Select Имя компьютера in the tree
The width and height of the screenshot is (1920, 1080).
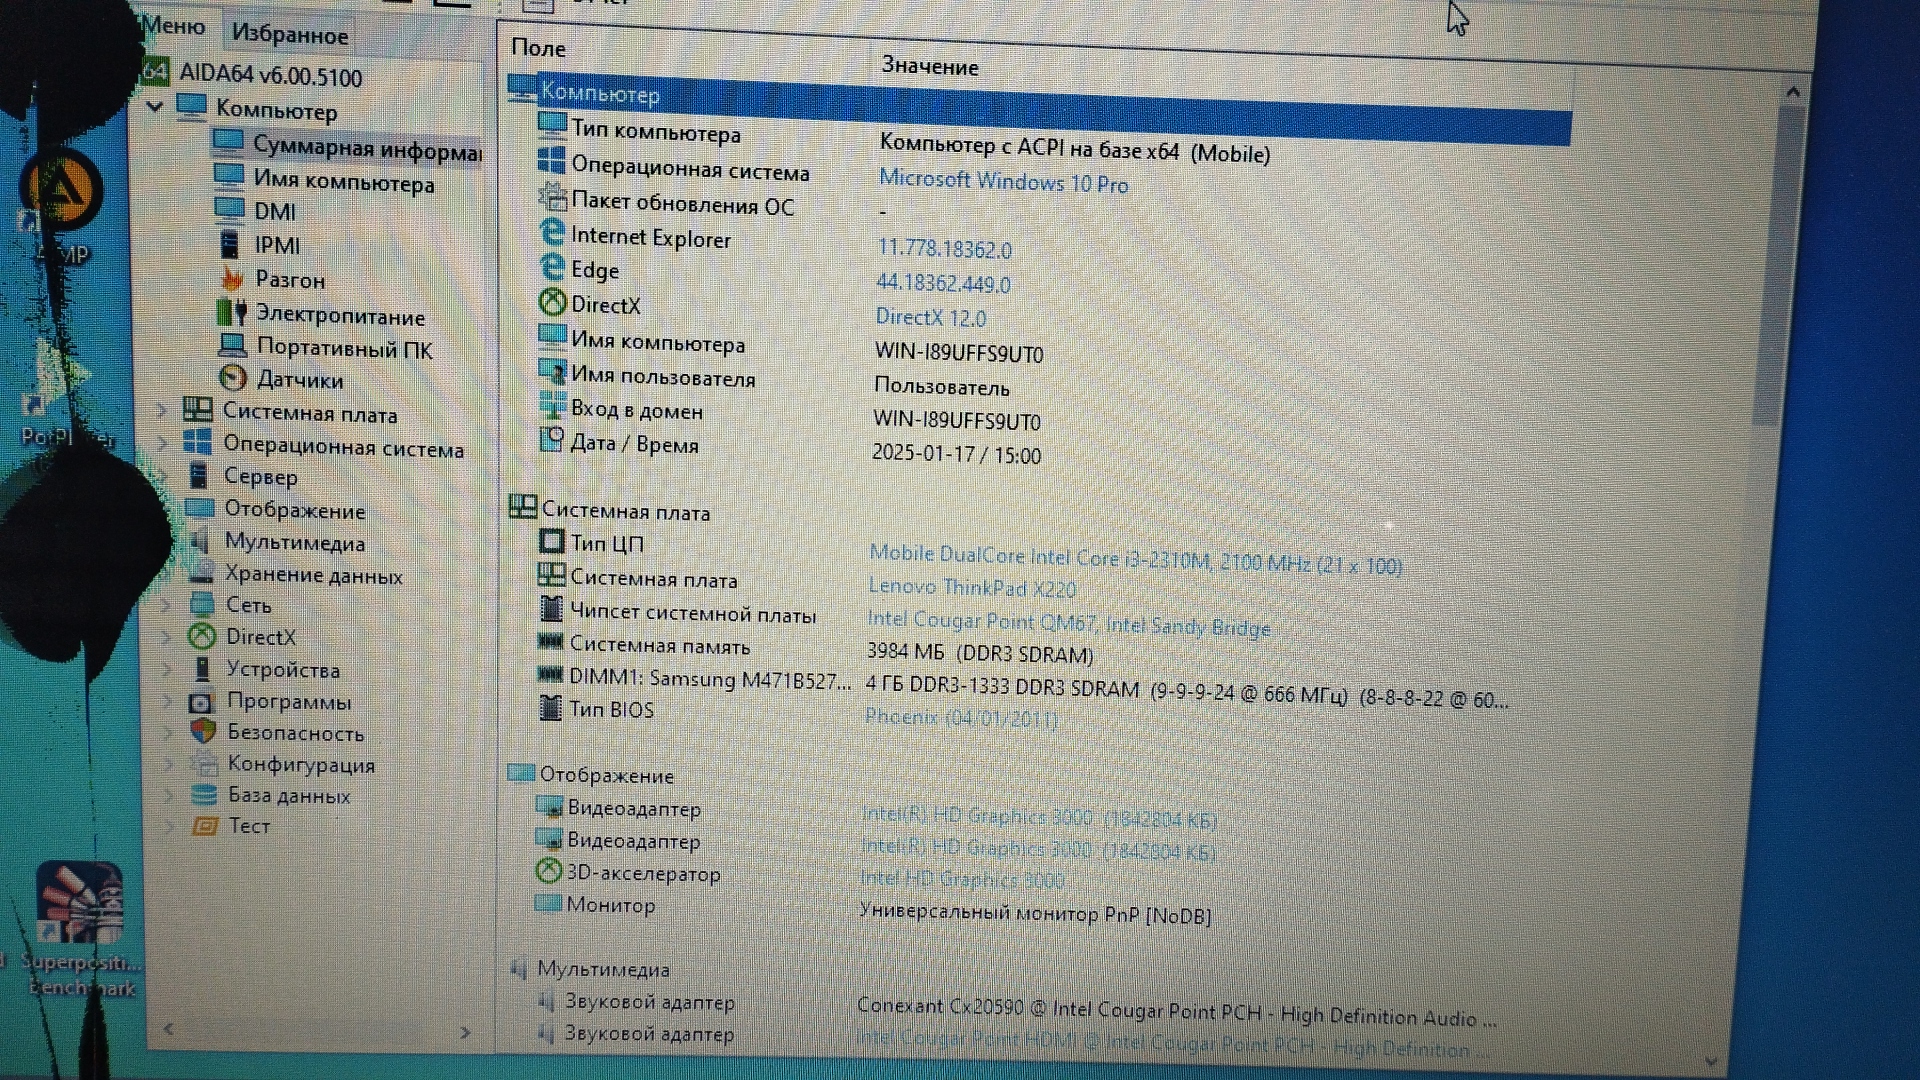pos(326,181)
